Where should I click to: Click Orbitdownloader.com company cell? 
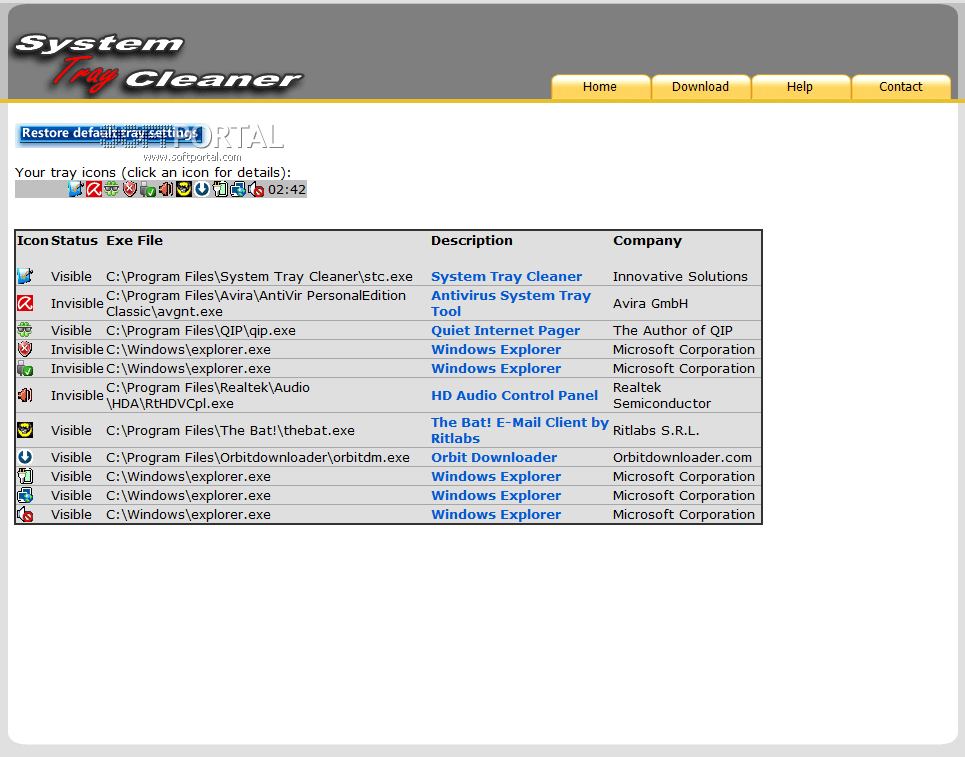683,457
